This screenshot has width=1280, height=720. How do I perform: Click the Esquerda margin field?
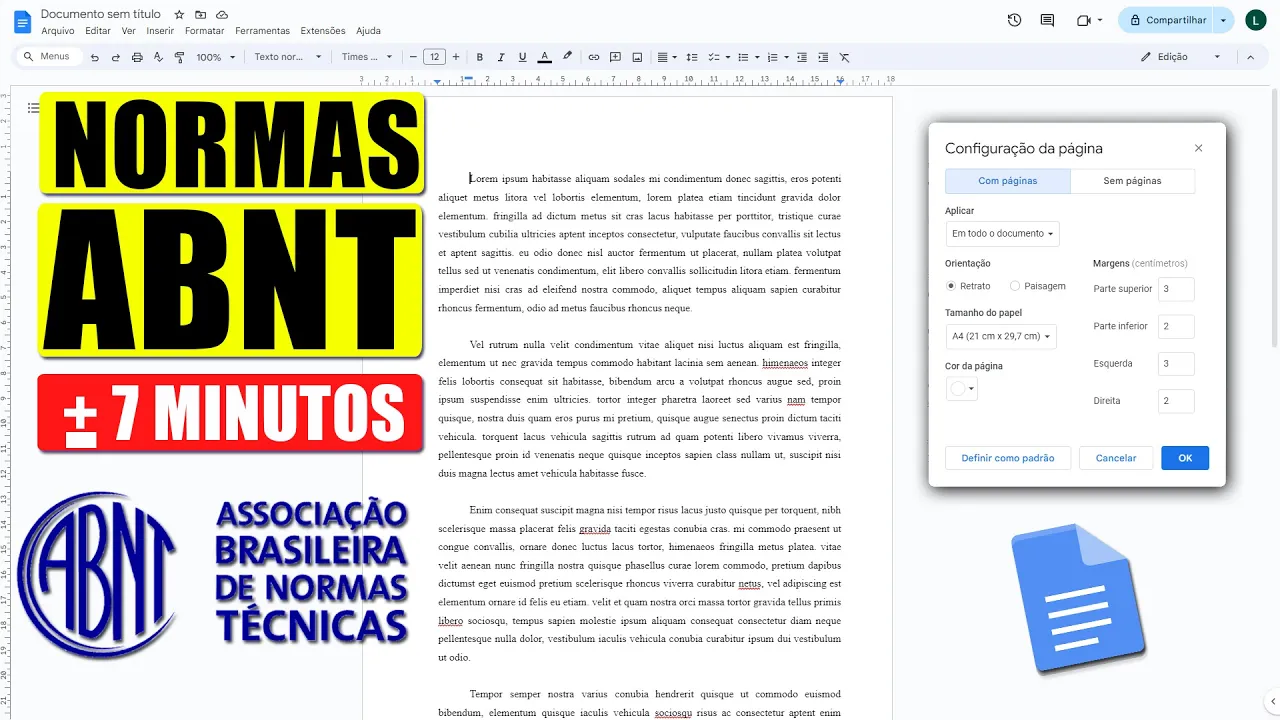1176,364
